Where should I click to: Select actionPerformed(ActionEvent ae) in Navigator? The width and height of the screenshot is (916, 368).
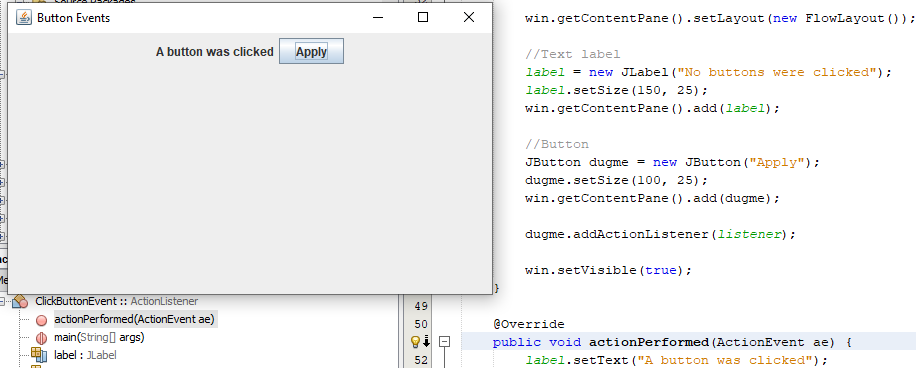click(134, 320)
